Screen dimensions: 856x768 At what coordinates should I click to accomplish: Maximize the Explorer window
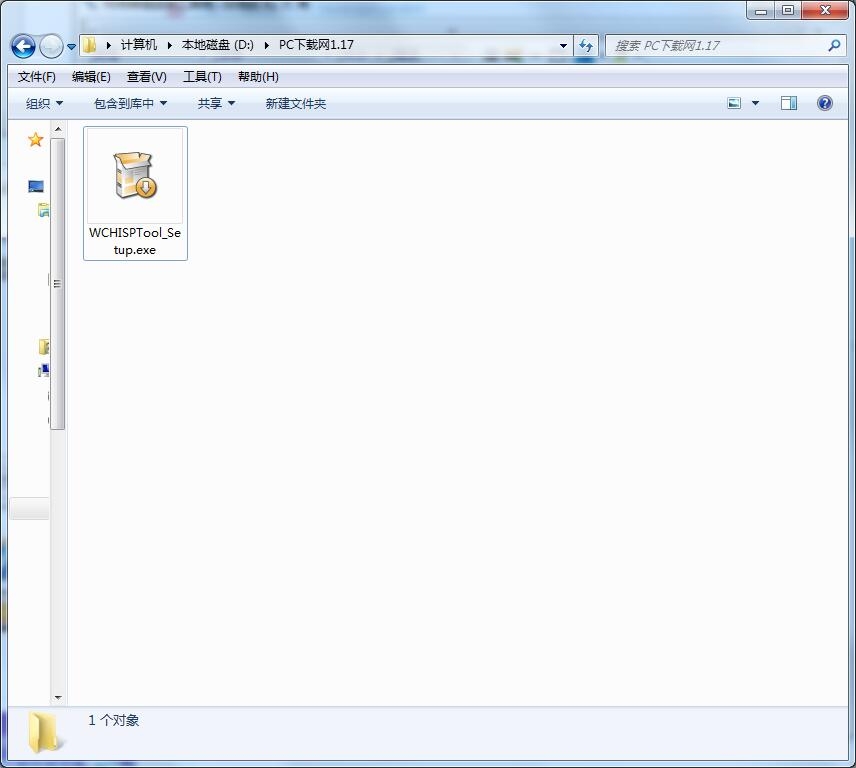point(788,10)
